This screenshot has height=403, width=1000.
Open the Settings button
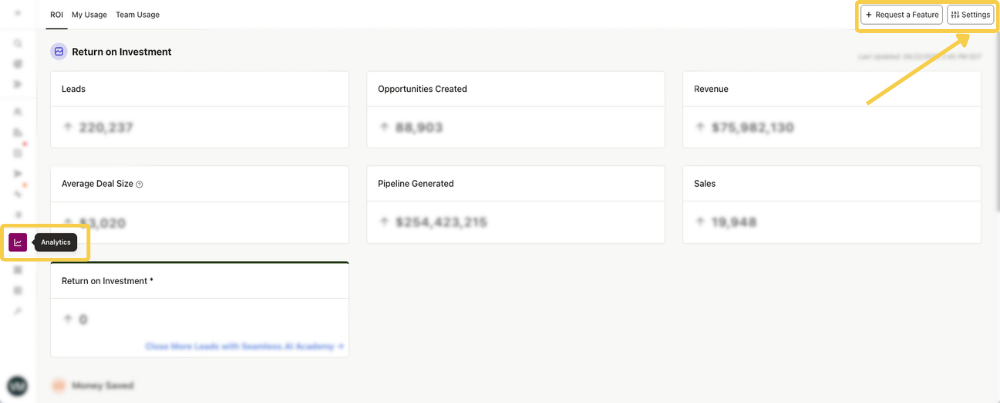970,15
